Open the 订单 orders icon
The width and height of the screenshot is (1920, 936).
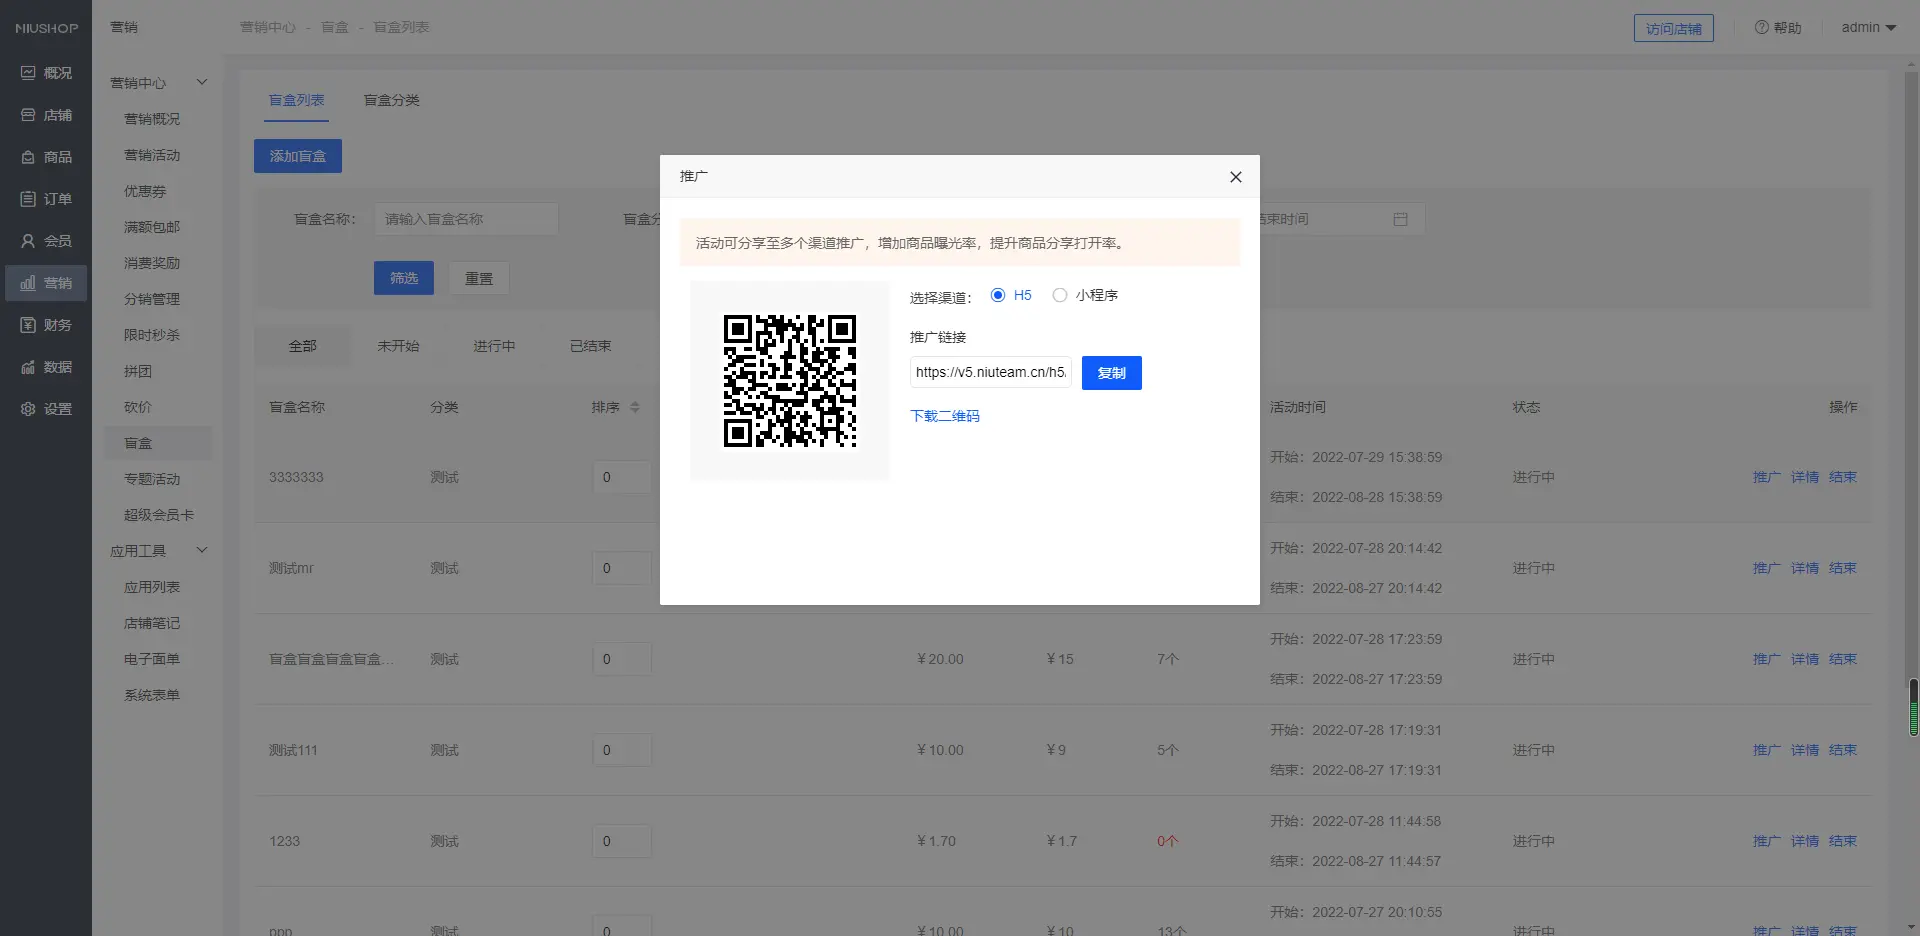click(28, 199)
